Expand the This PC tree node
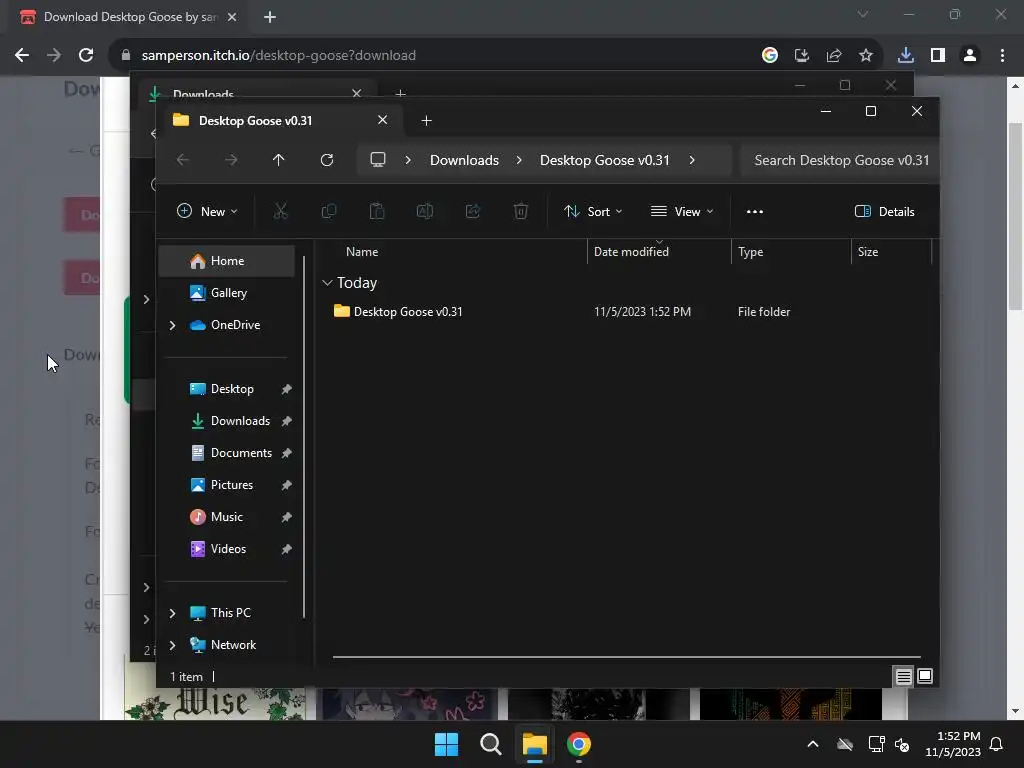 (x=172, y=613)
